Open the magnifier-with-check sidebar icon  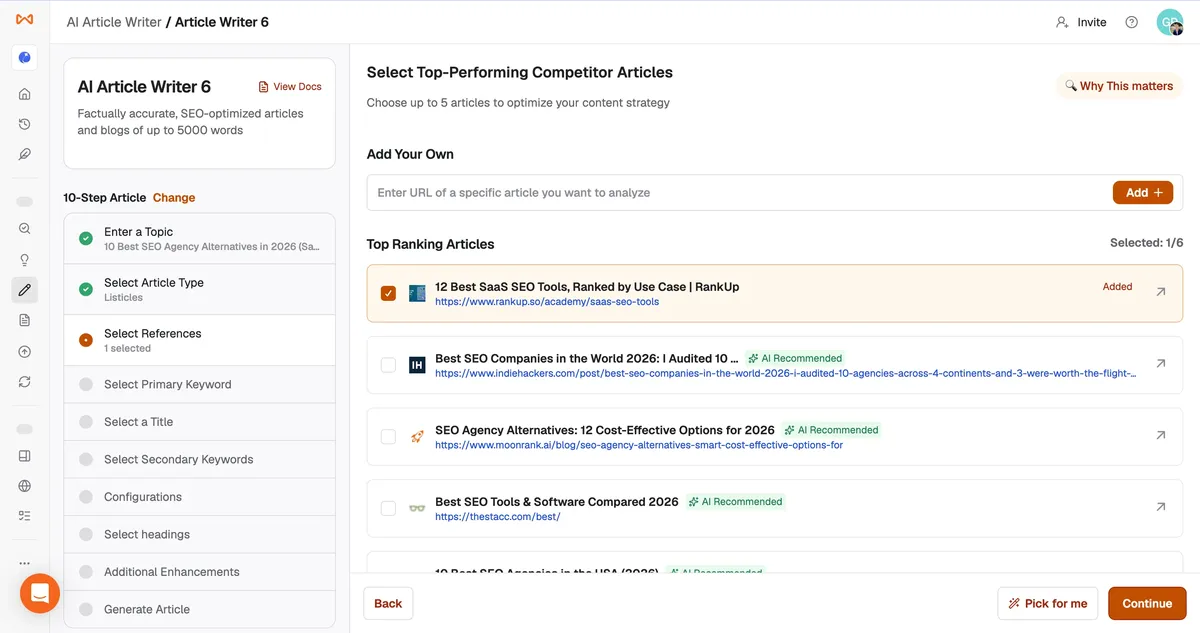pyautogui.click(x=25, y=229)
